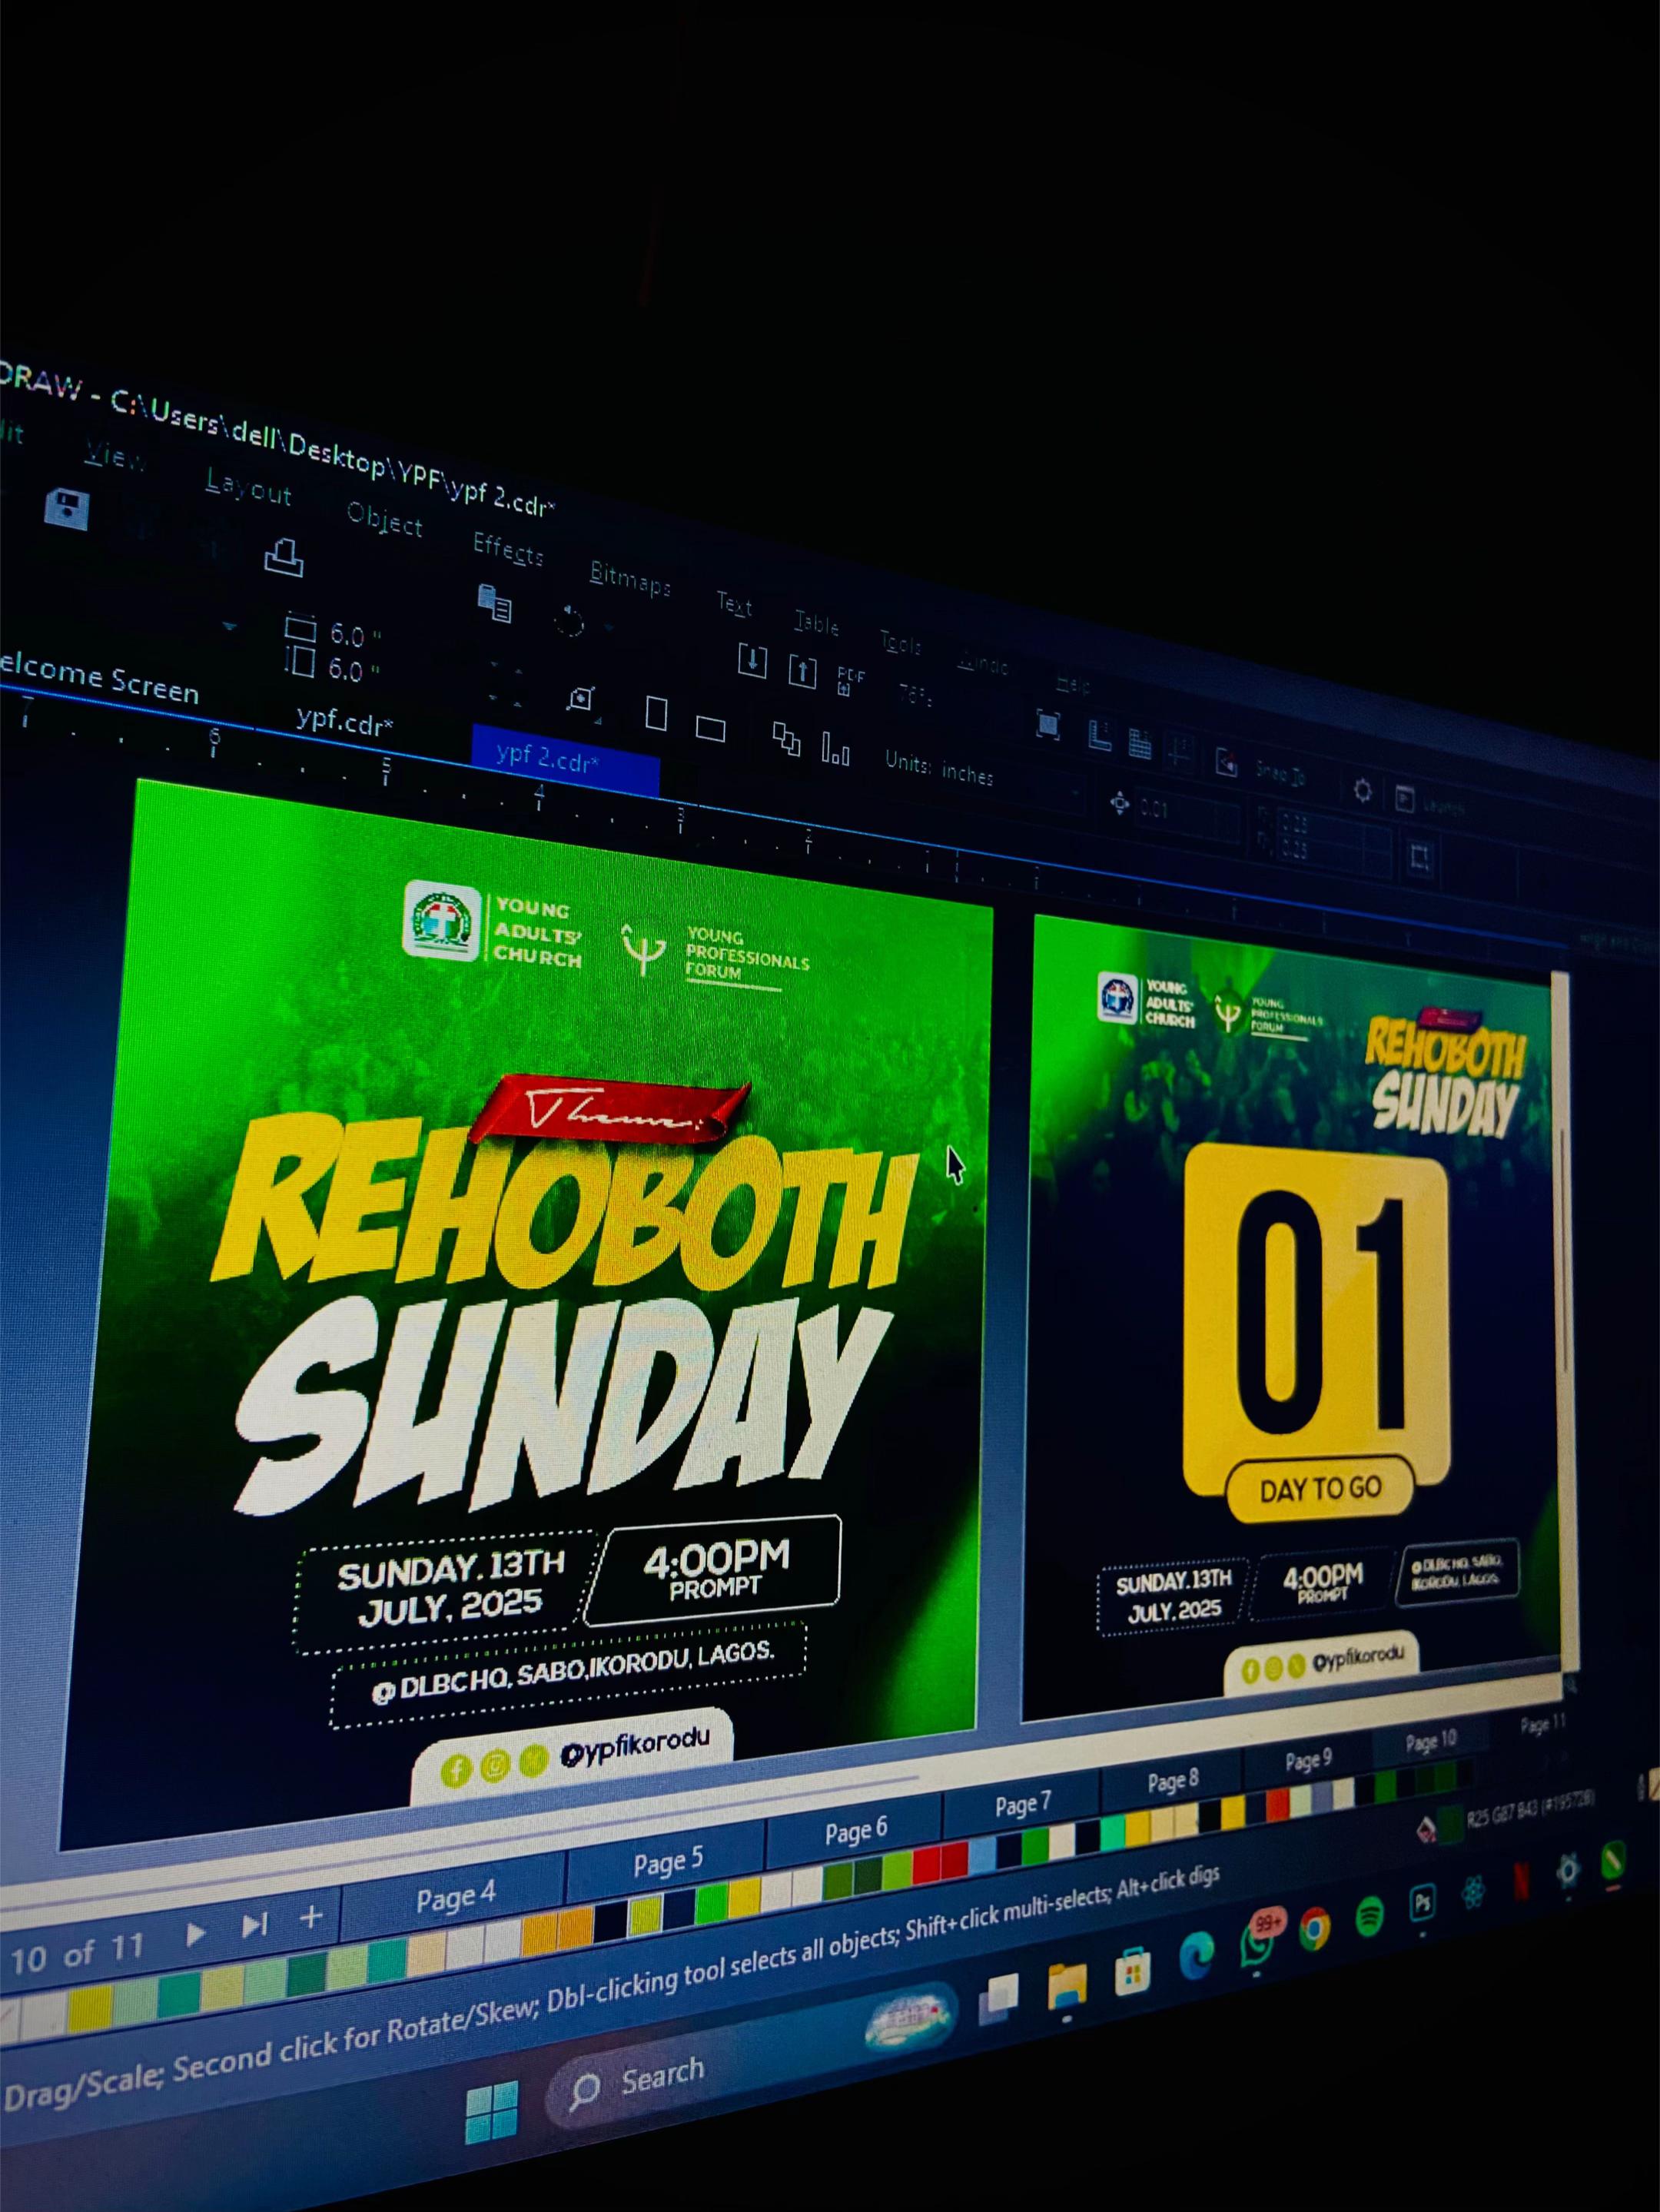Image resolution: width=1660 pixels, height=2212 pixels.
Task: Click the Options gear icon in the toolbar
Action: (1362, 791)
